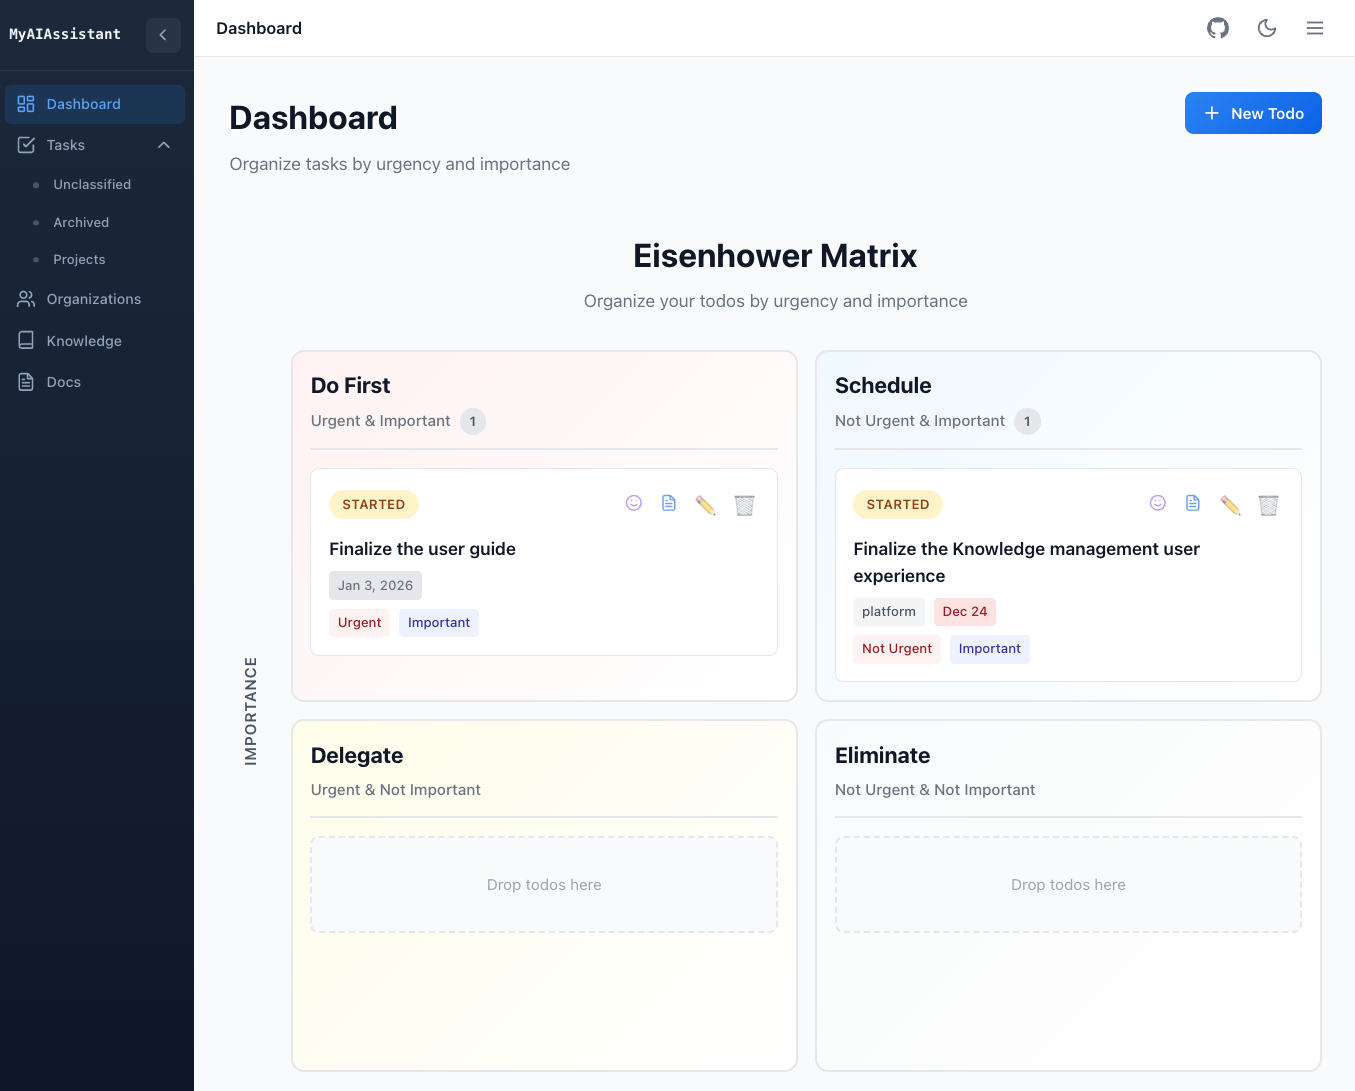Click the Delegate quadrant drop zone
The image size is (1355, 1091).
pyautogui.click(x=544, y=885)
